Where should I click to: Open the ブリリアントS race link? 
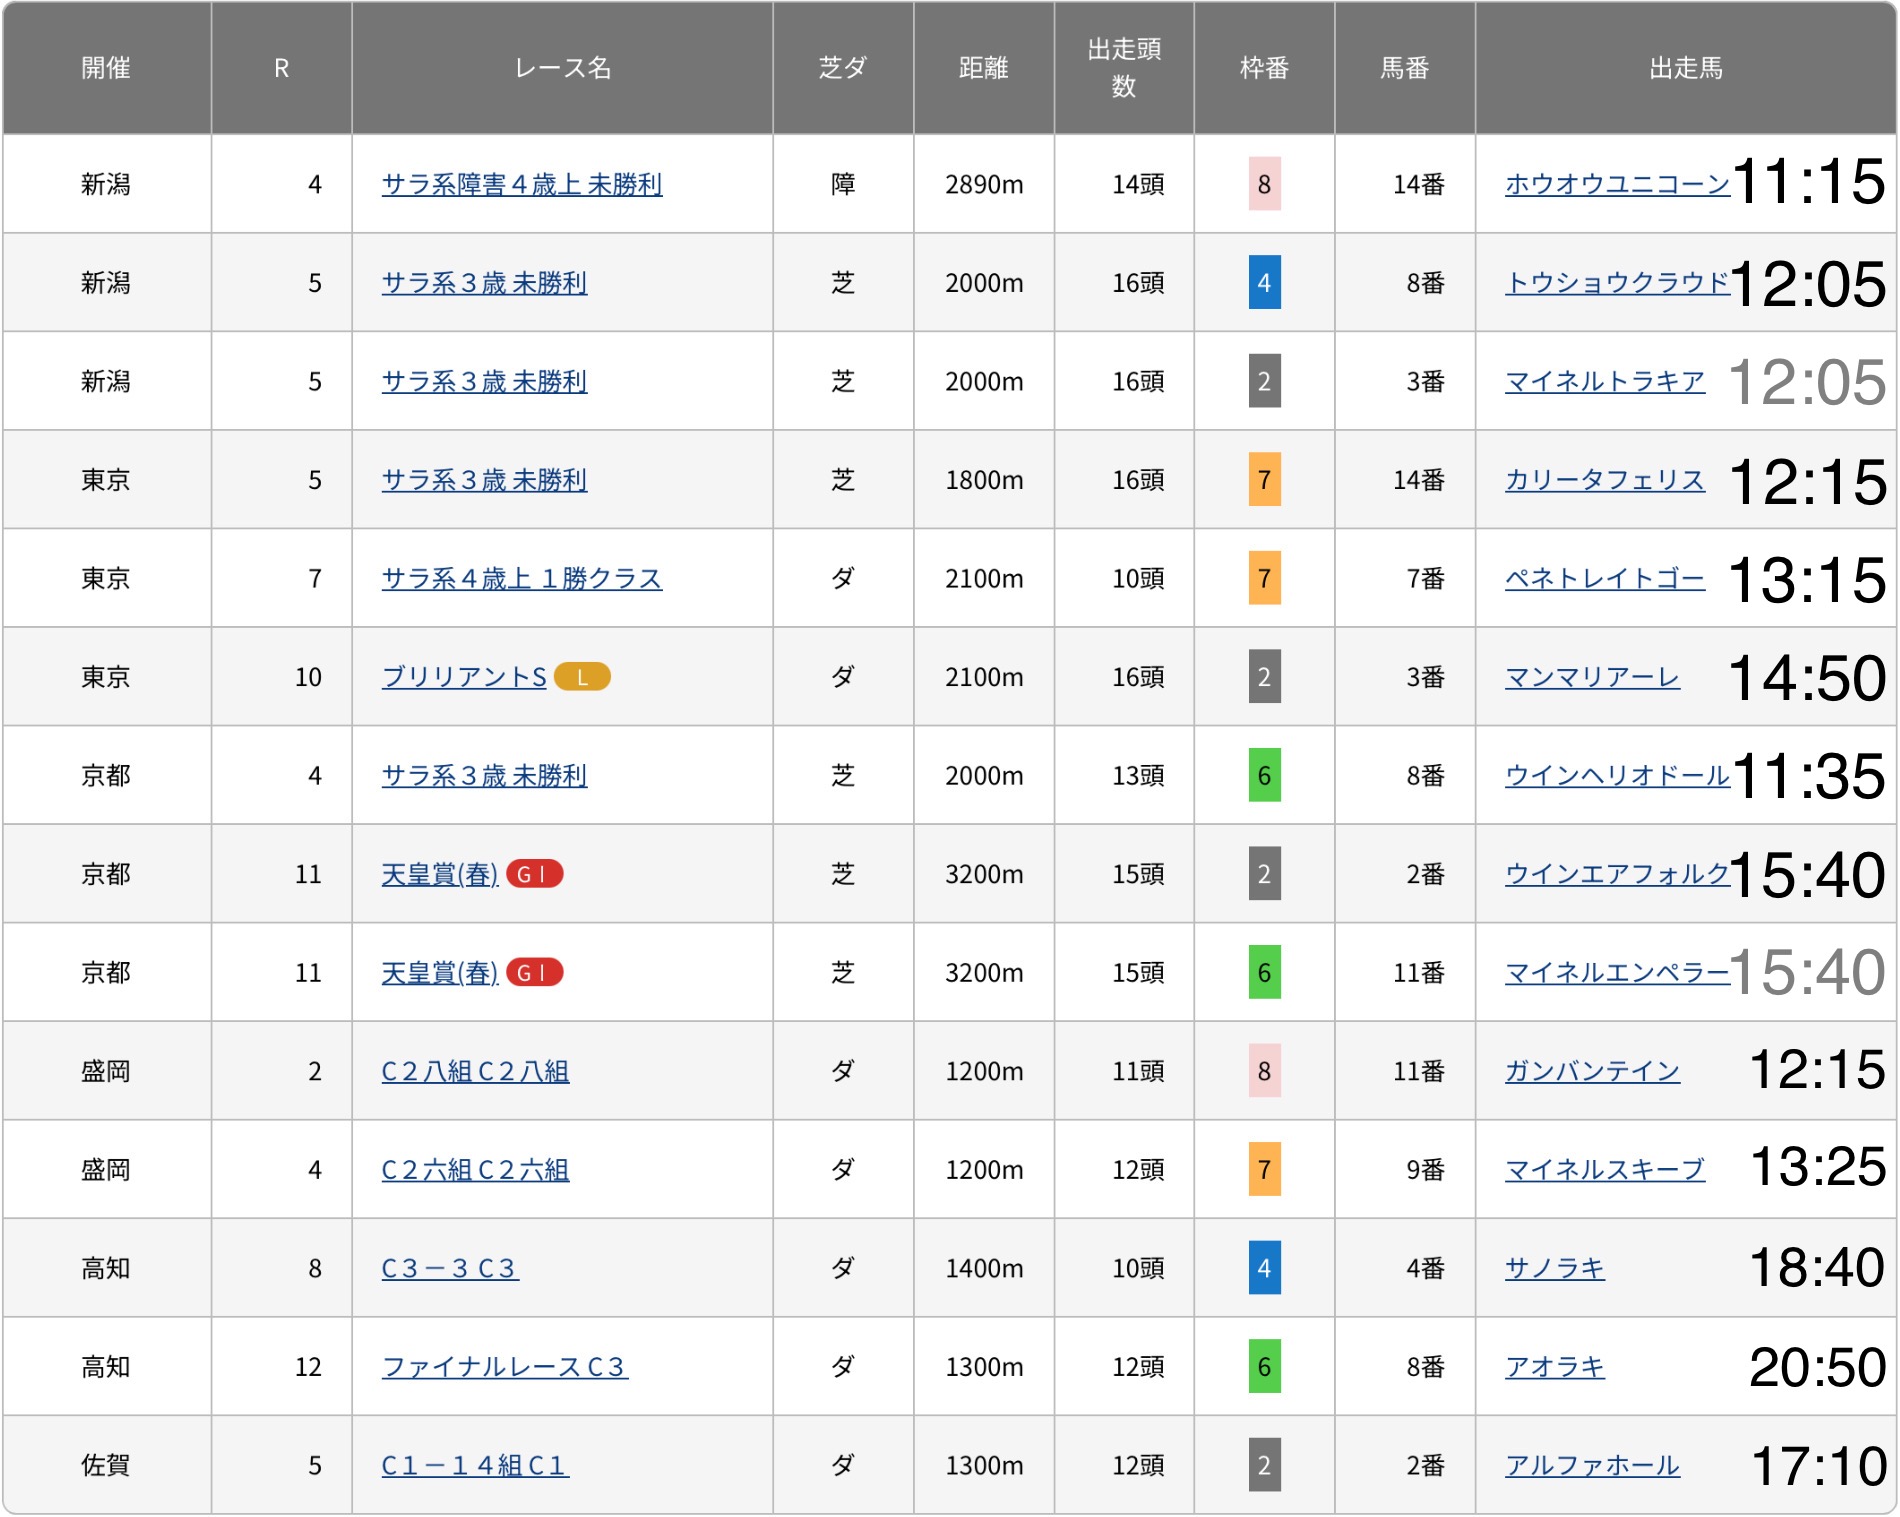pyautogui.click(x=464, y=677)
